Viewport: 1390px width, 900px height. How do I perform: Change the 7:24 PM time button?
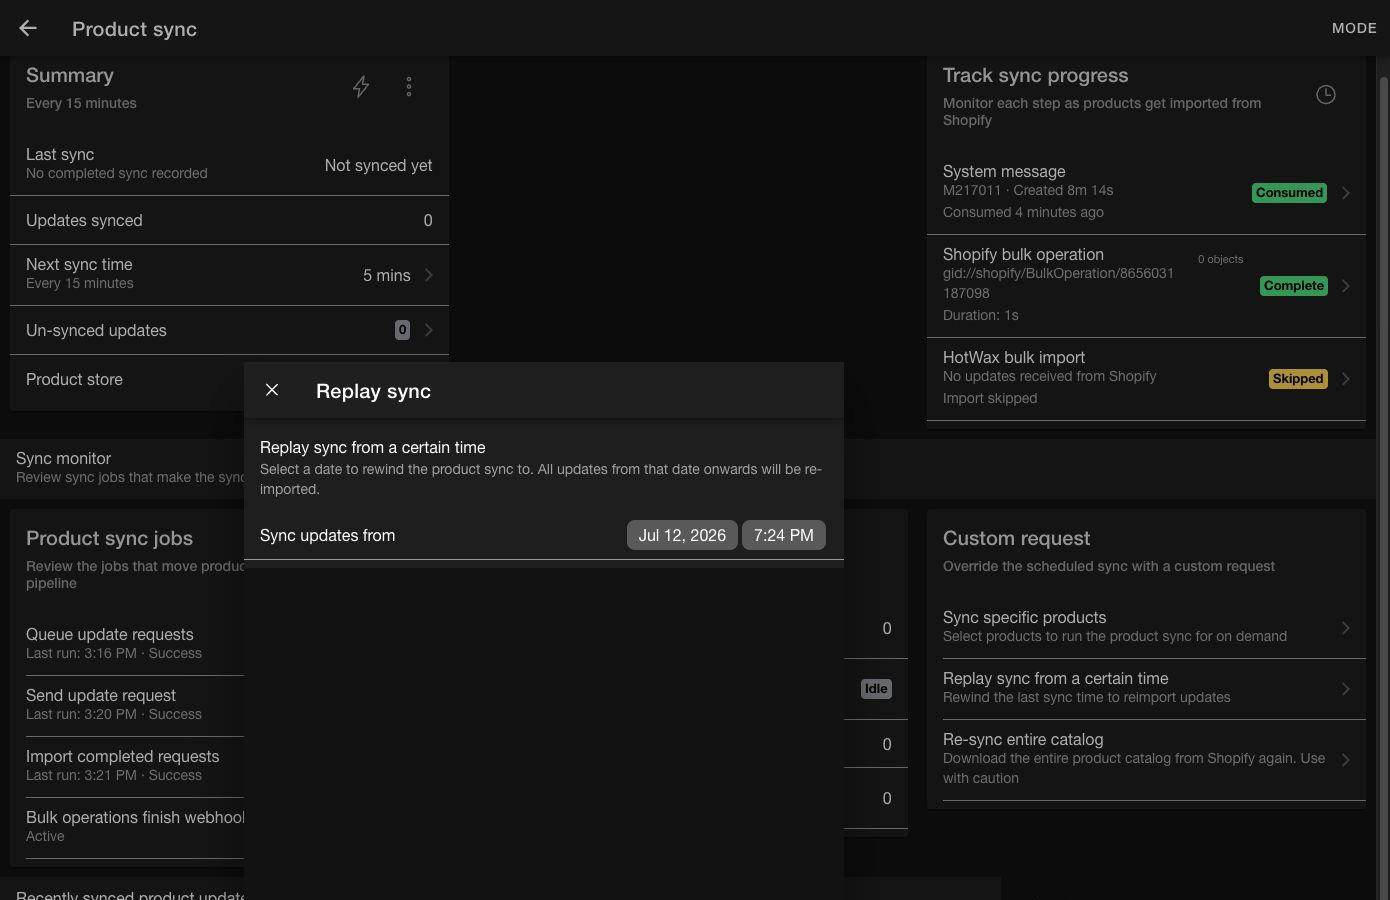(784, 535)
